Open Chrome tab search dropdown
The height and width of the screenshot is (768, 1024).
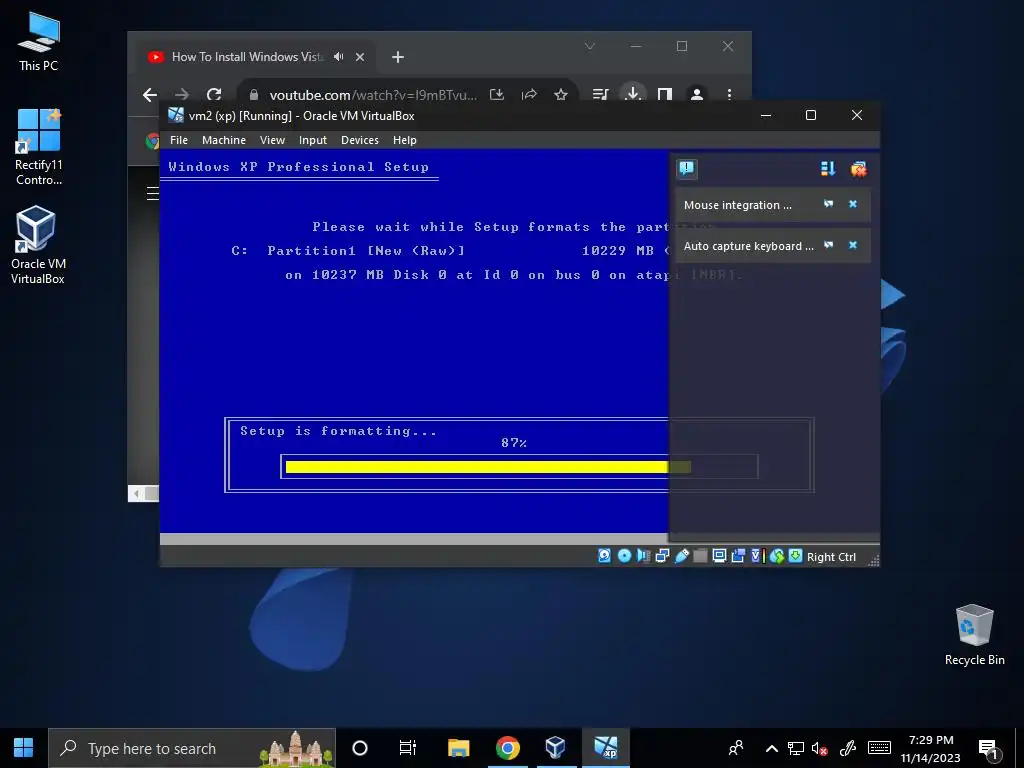click(x=590, y=46)
